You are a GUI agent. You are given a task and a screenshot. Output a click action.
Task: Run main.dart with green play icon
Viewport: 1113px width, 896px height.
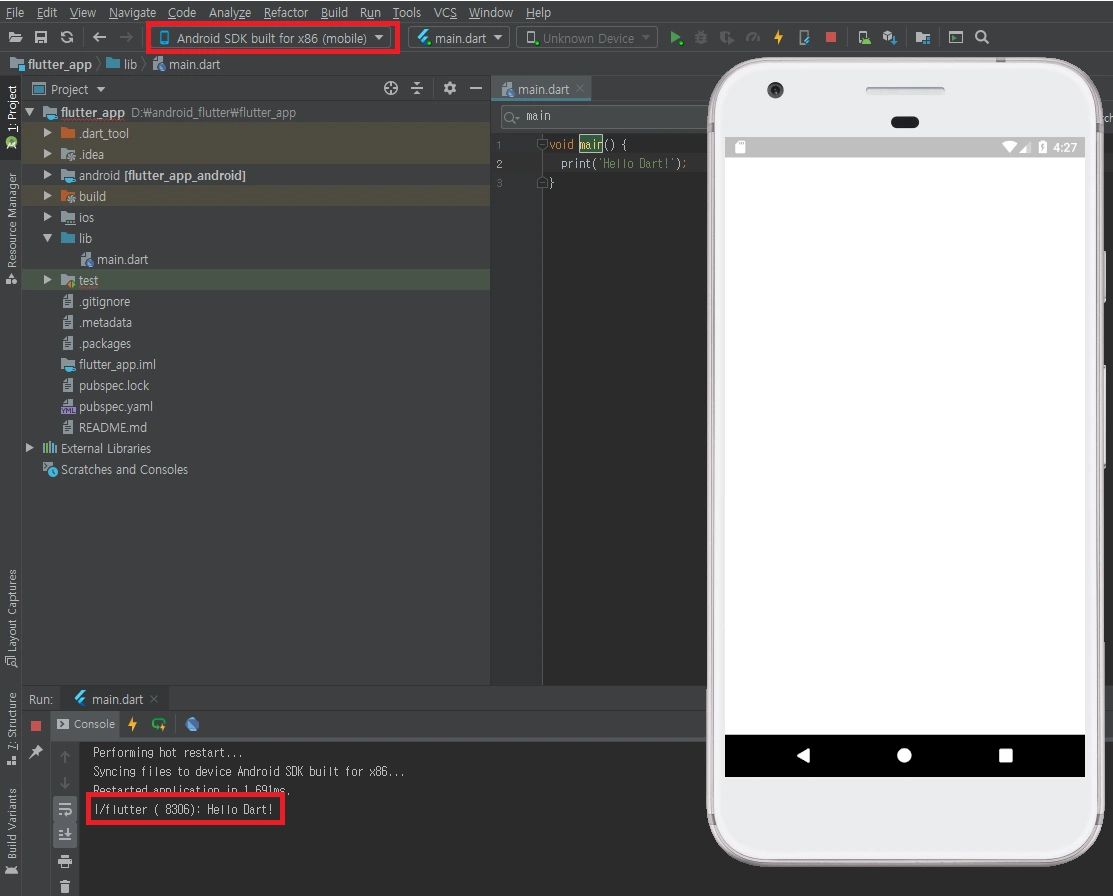[x=676, y=38]
